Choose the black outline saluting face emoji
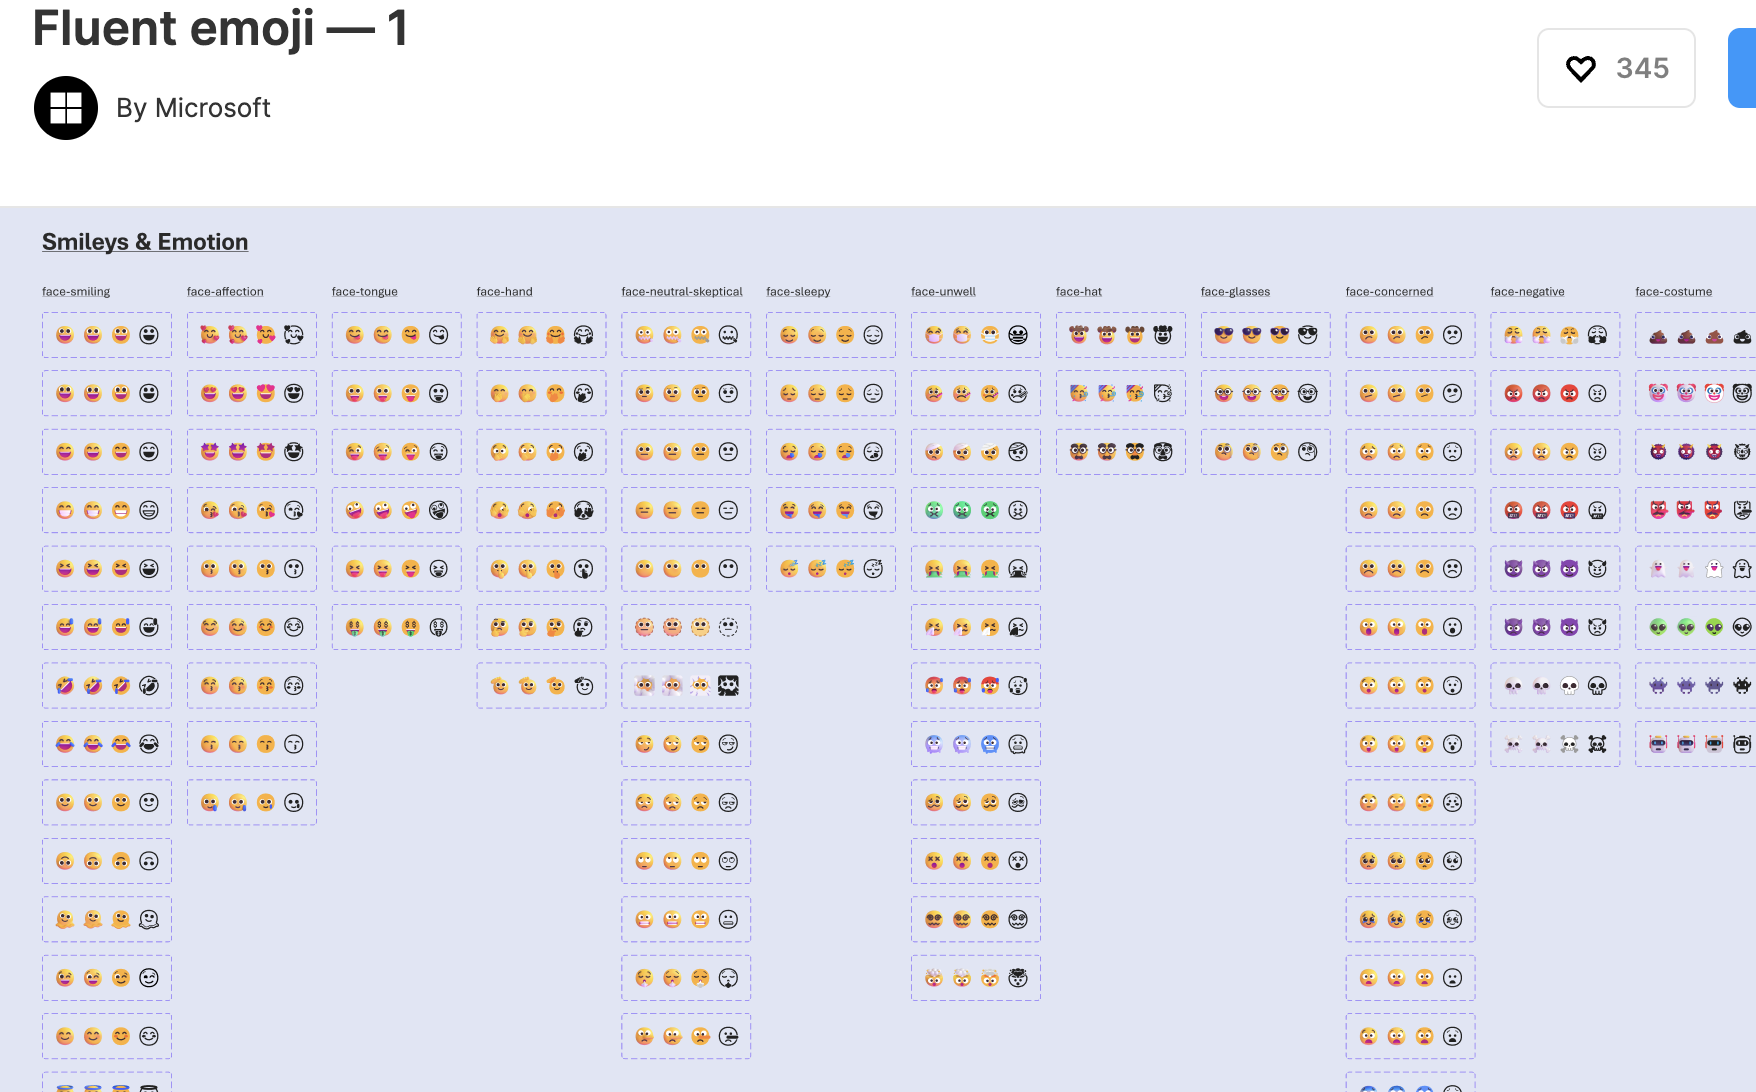This screenshot has width=1756, height=1092. coord(584,686)
